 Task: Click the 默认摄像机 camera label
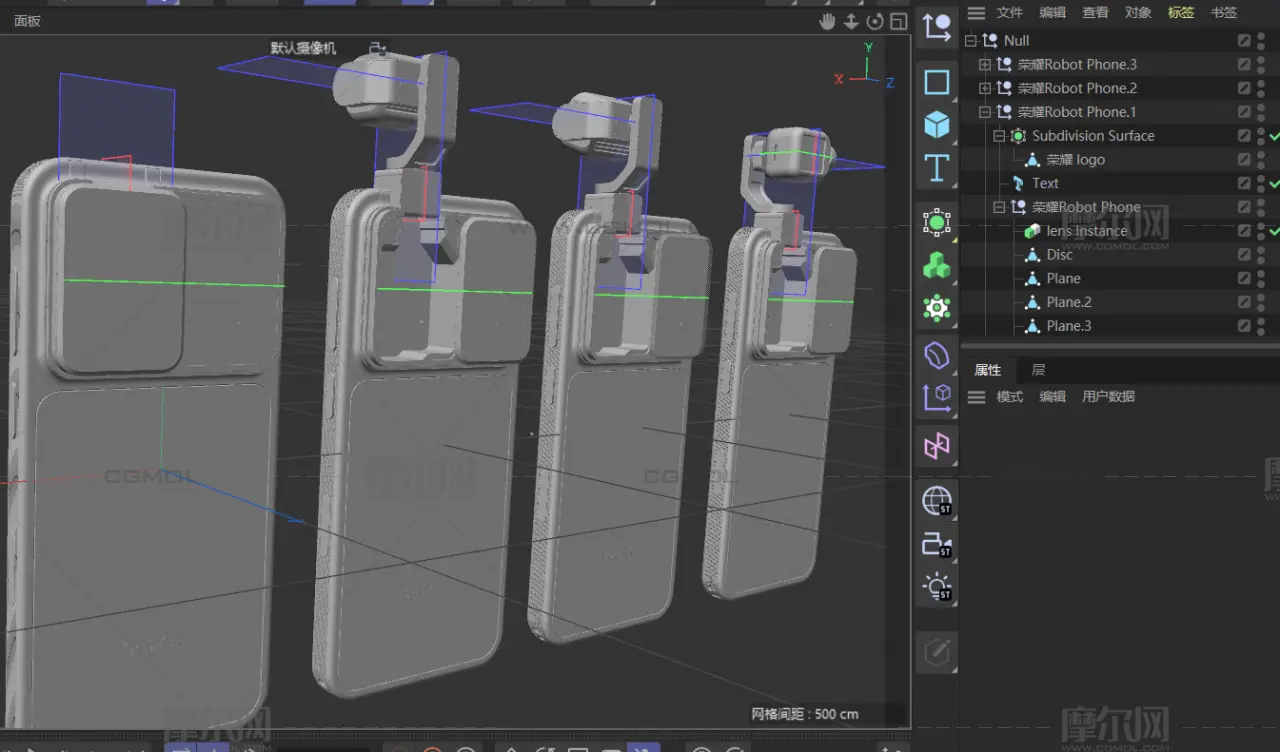point(304,48)
